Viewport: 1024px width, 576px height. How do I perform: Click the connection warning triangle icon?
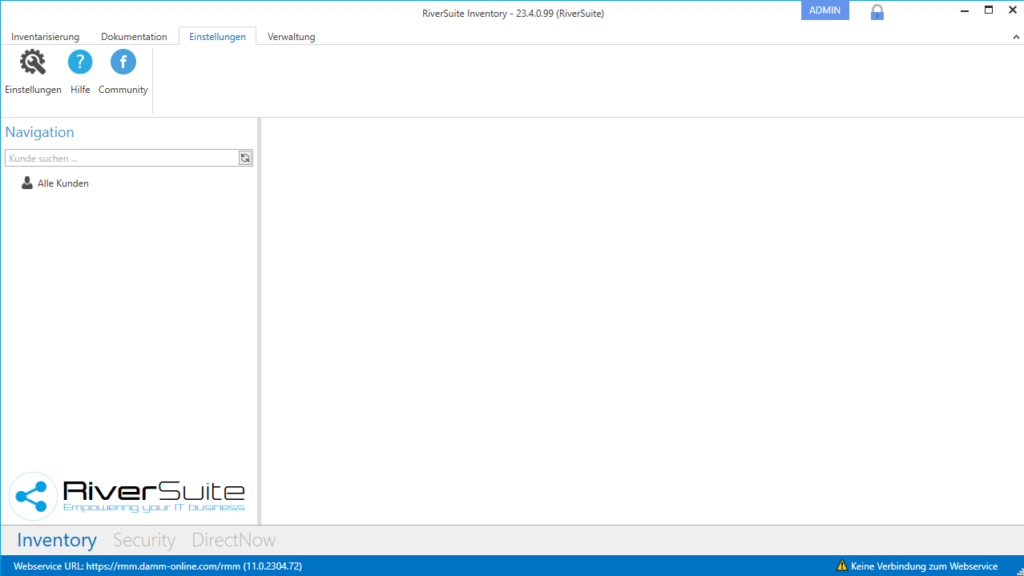tap(842, 566)
